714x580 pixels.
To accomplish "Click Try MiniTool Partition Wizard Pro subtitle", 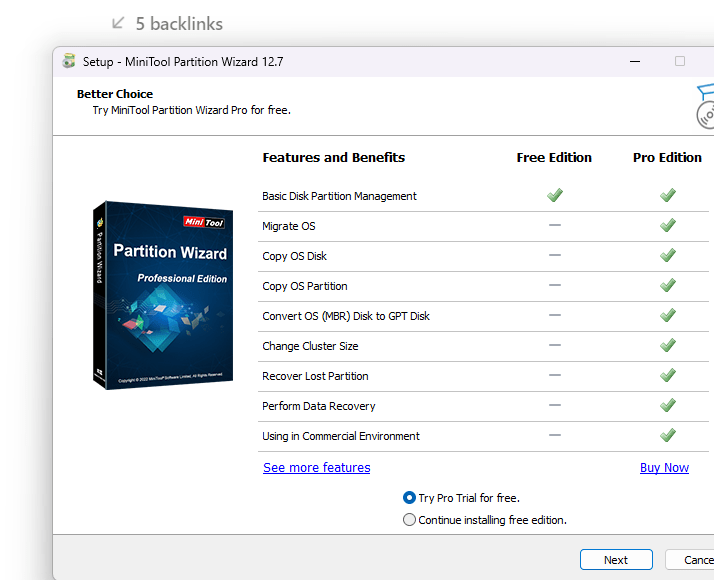I will (192, 110).
